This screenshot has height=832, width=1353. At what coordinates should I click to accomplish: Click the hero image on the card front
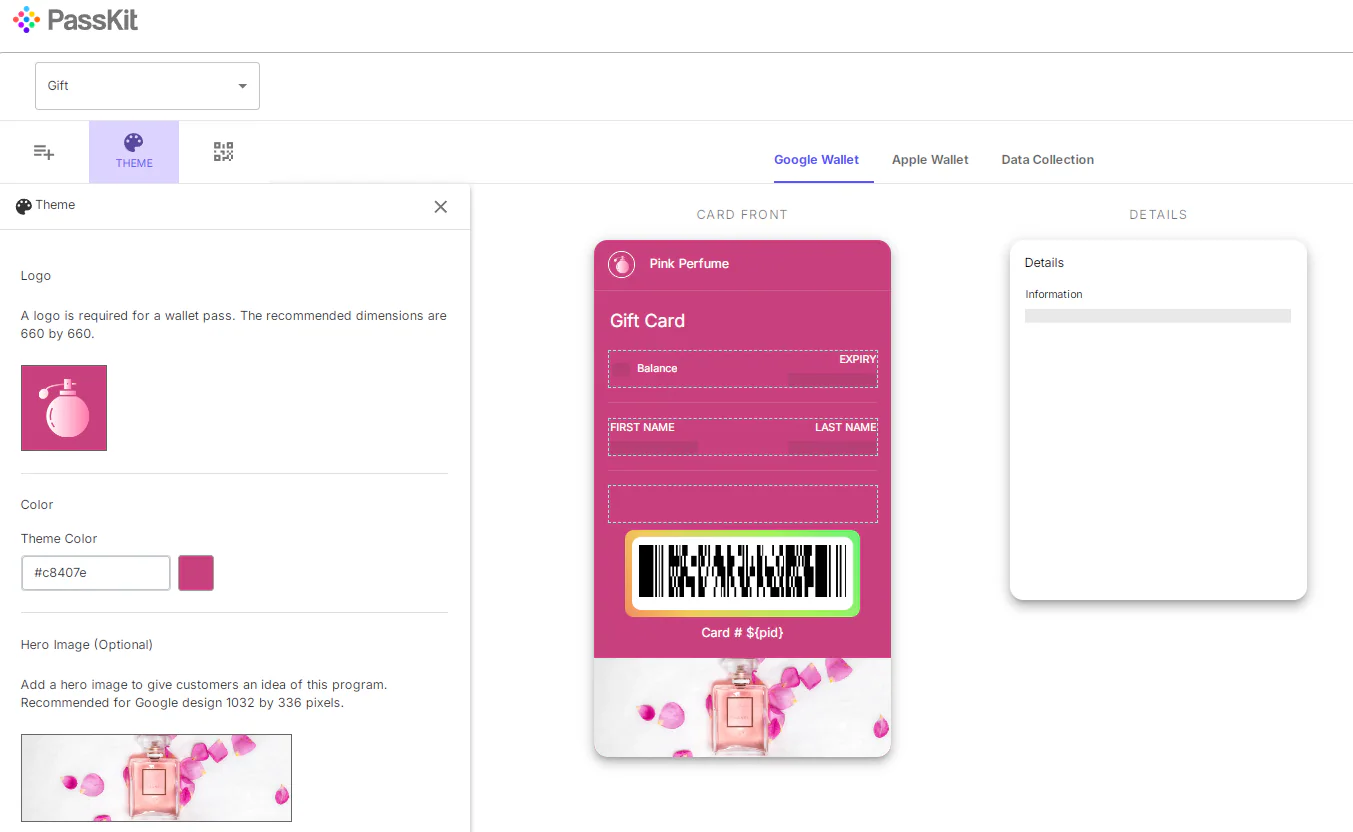coord(742,707)
